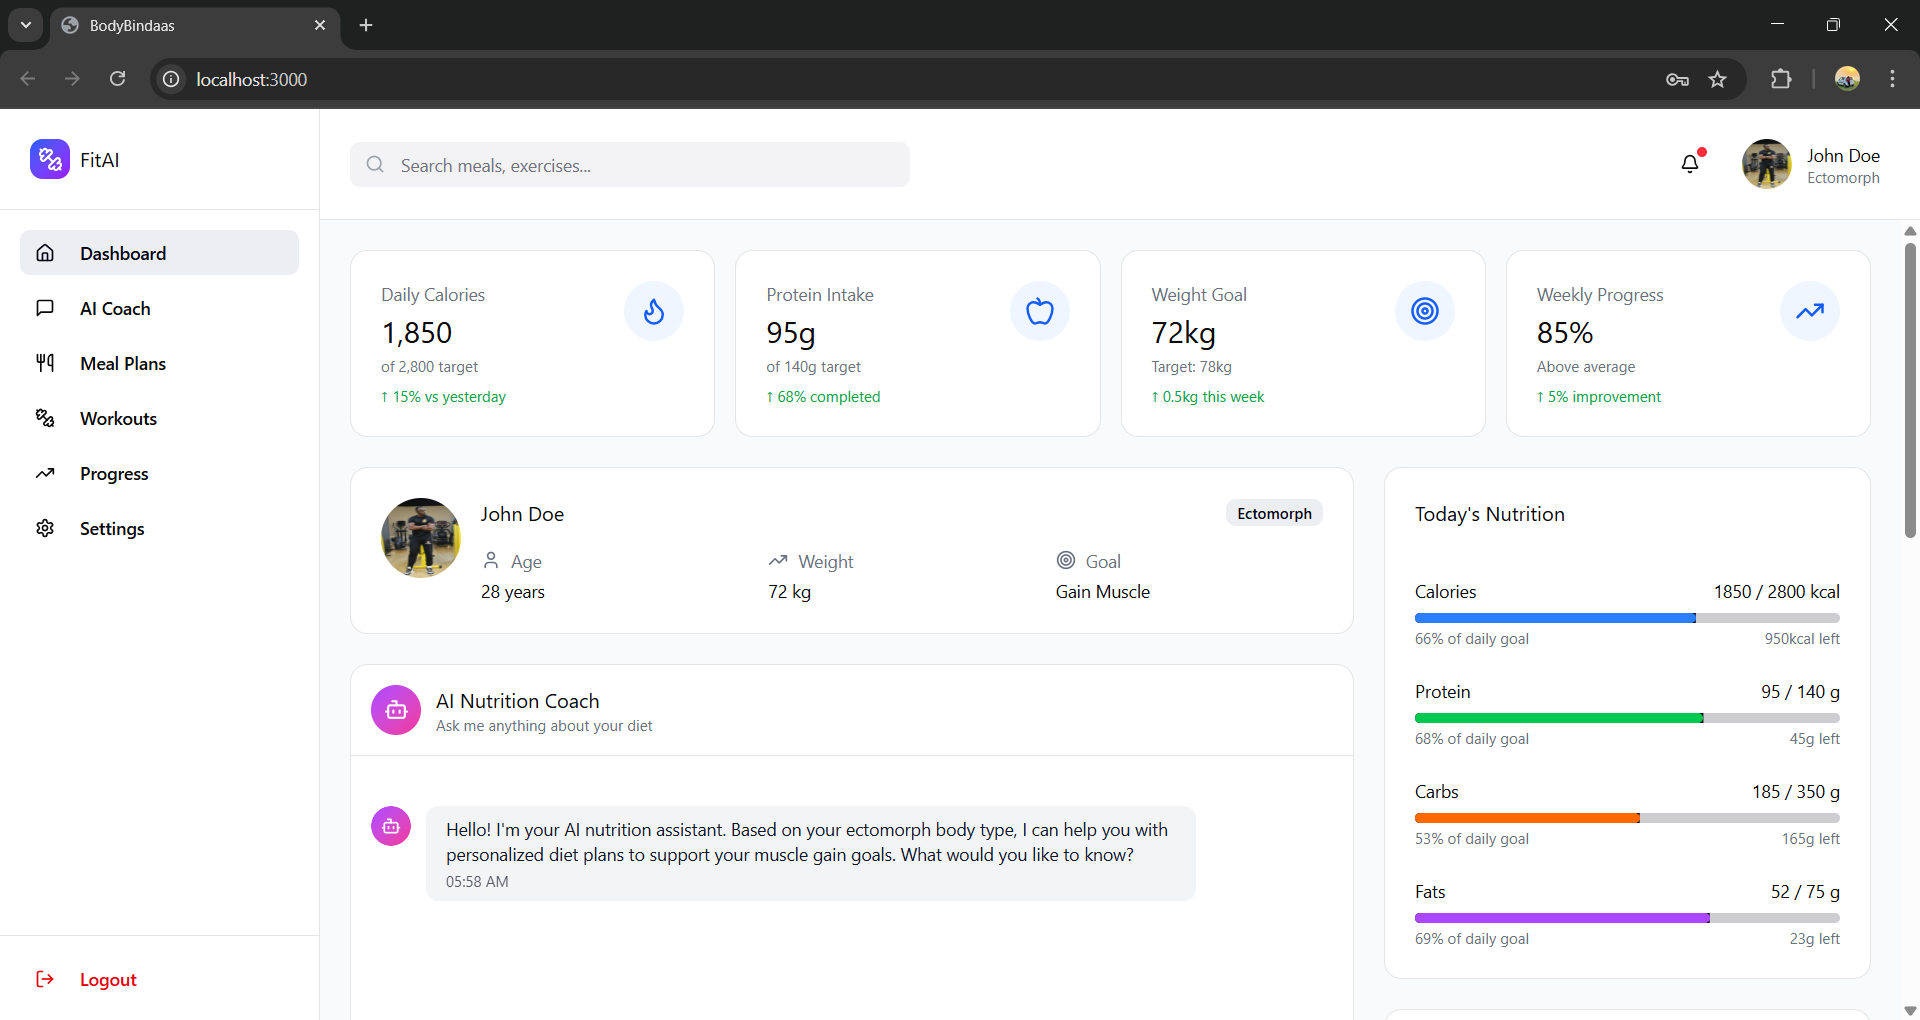Click the browser forward arrow

(x=72, y=79)
